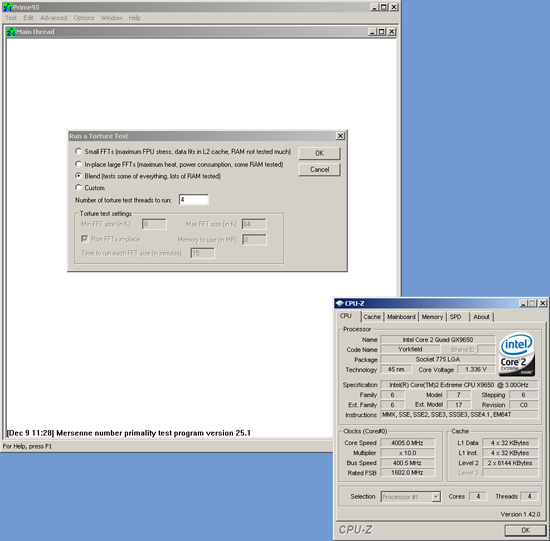Maximize the Prime95 main window
Screen dimensions: 550x541
384,7
